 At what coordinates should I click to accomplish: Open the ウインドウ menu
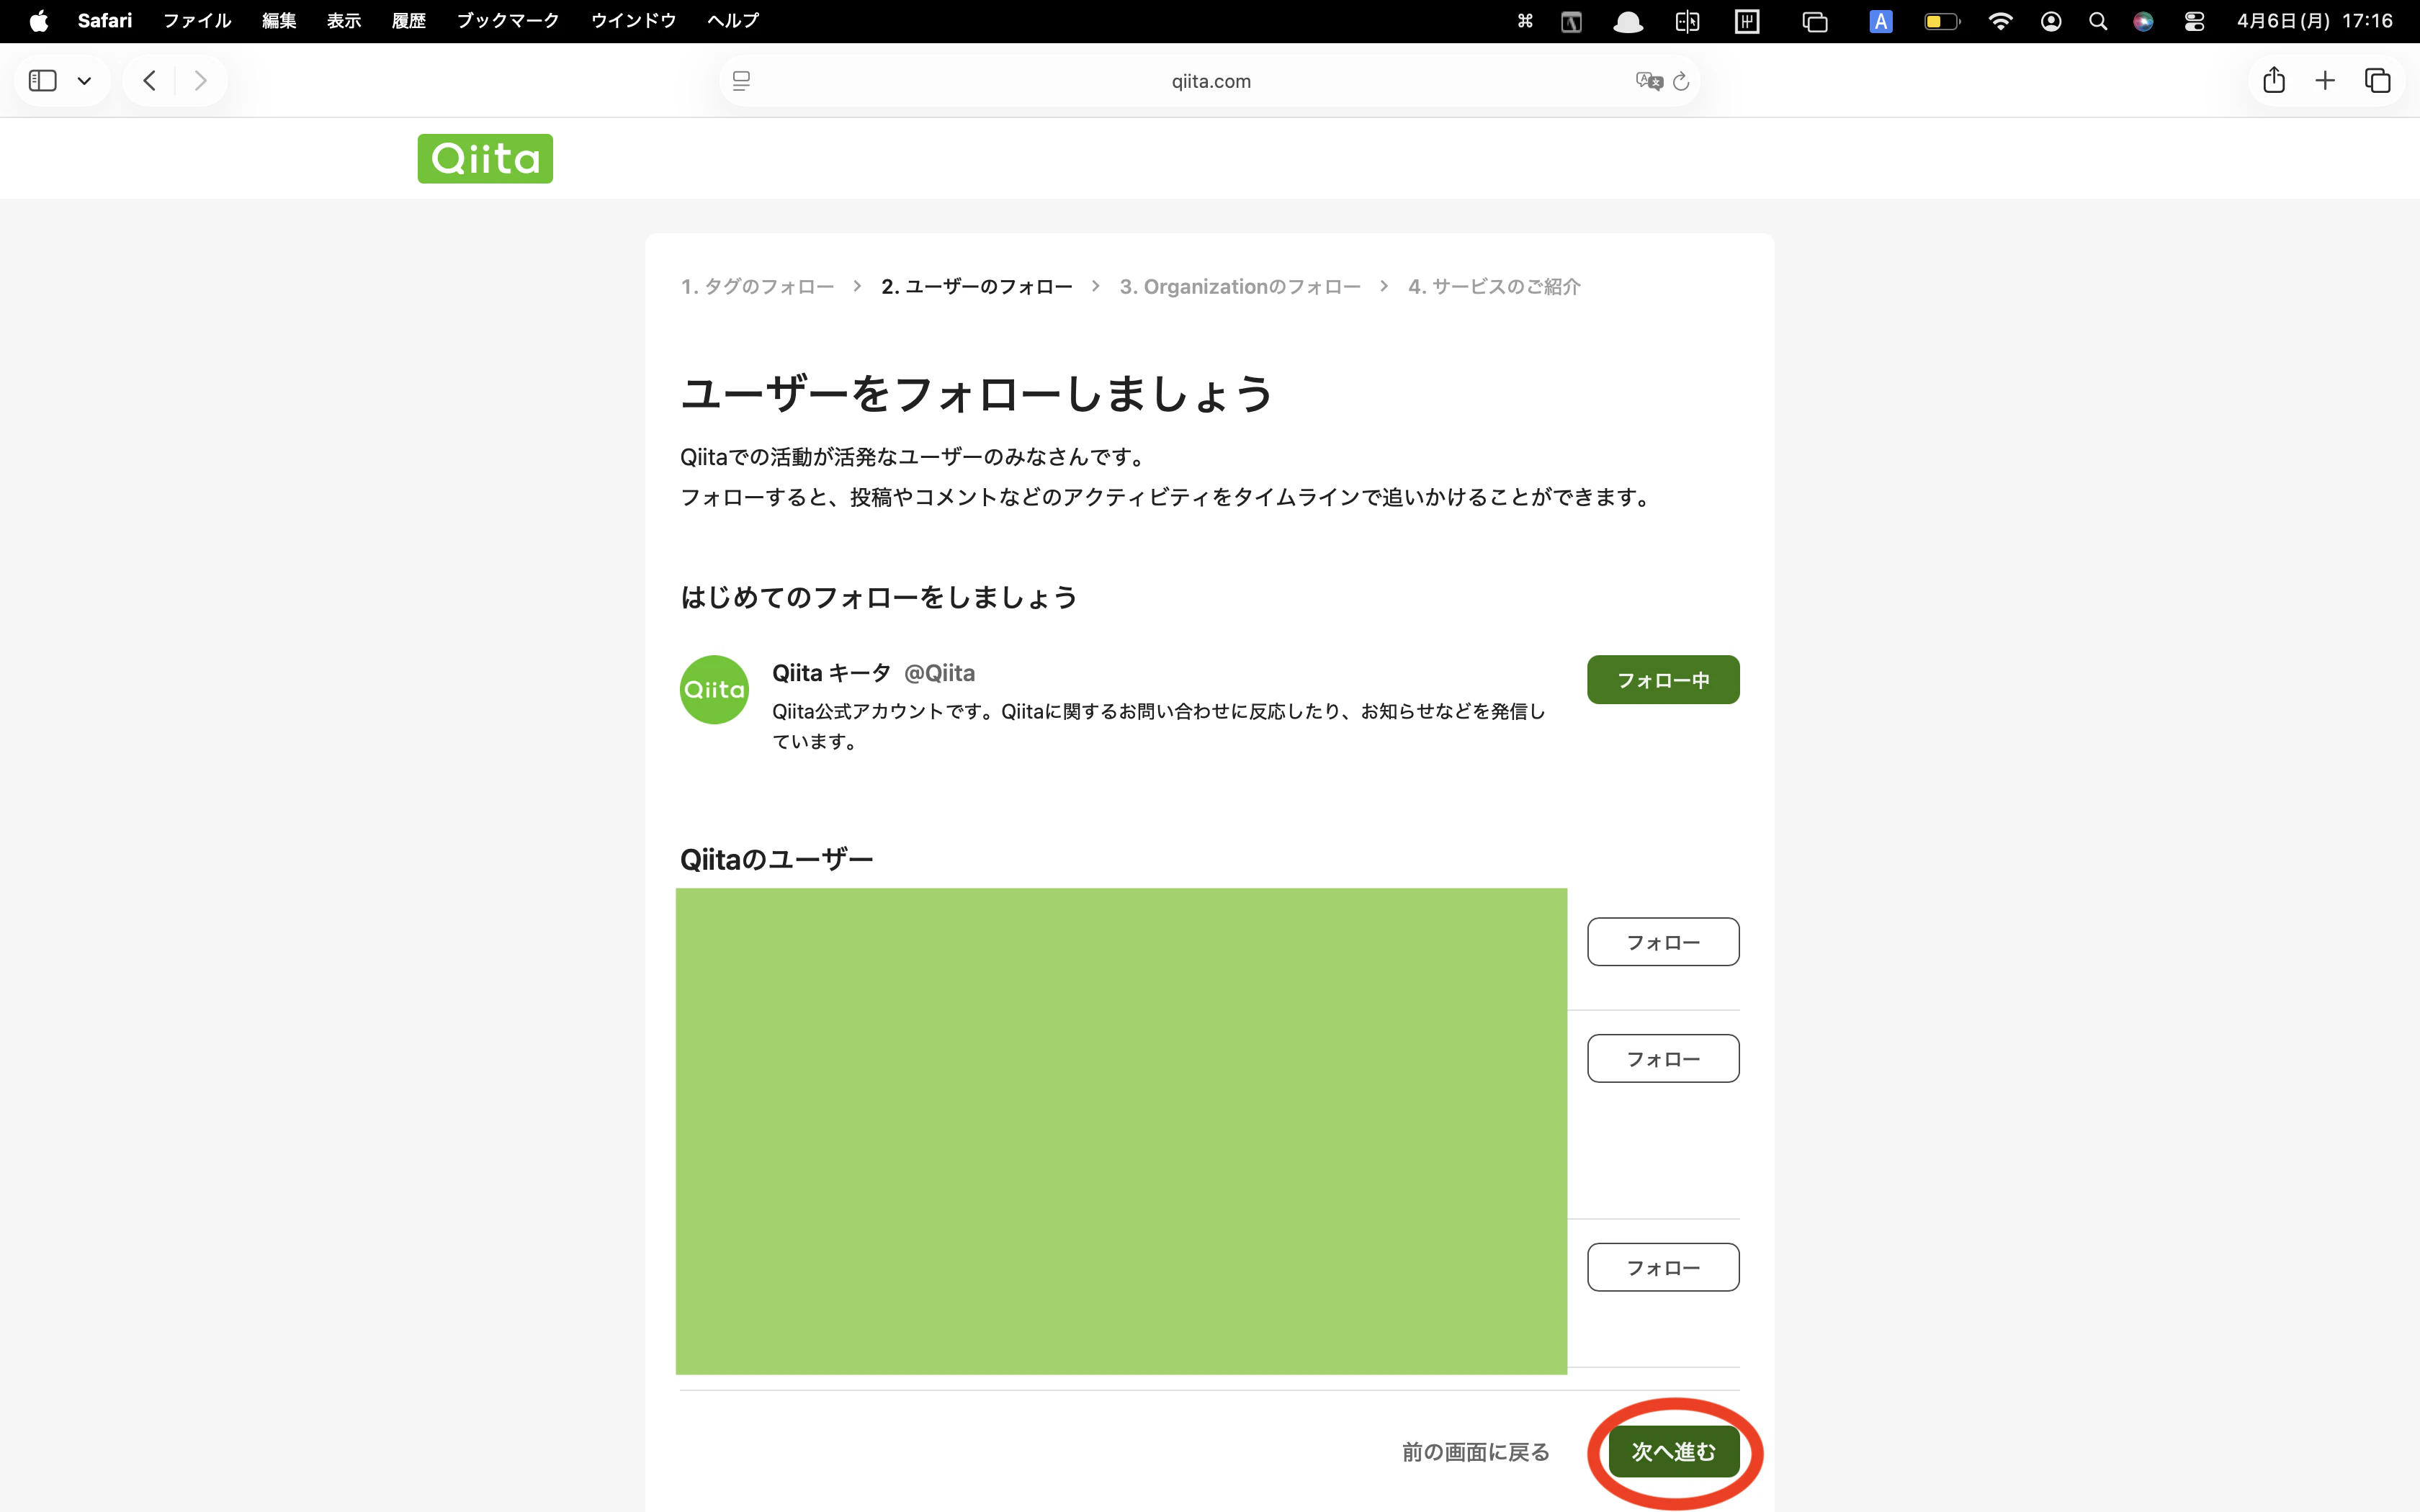tap(633, 21)
